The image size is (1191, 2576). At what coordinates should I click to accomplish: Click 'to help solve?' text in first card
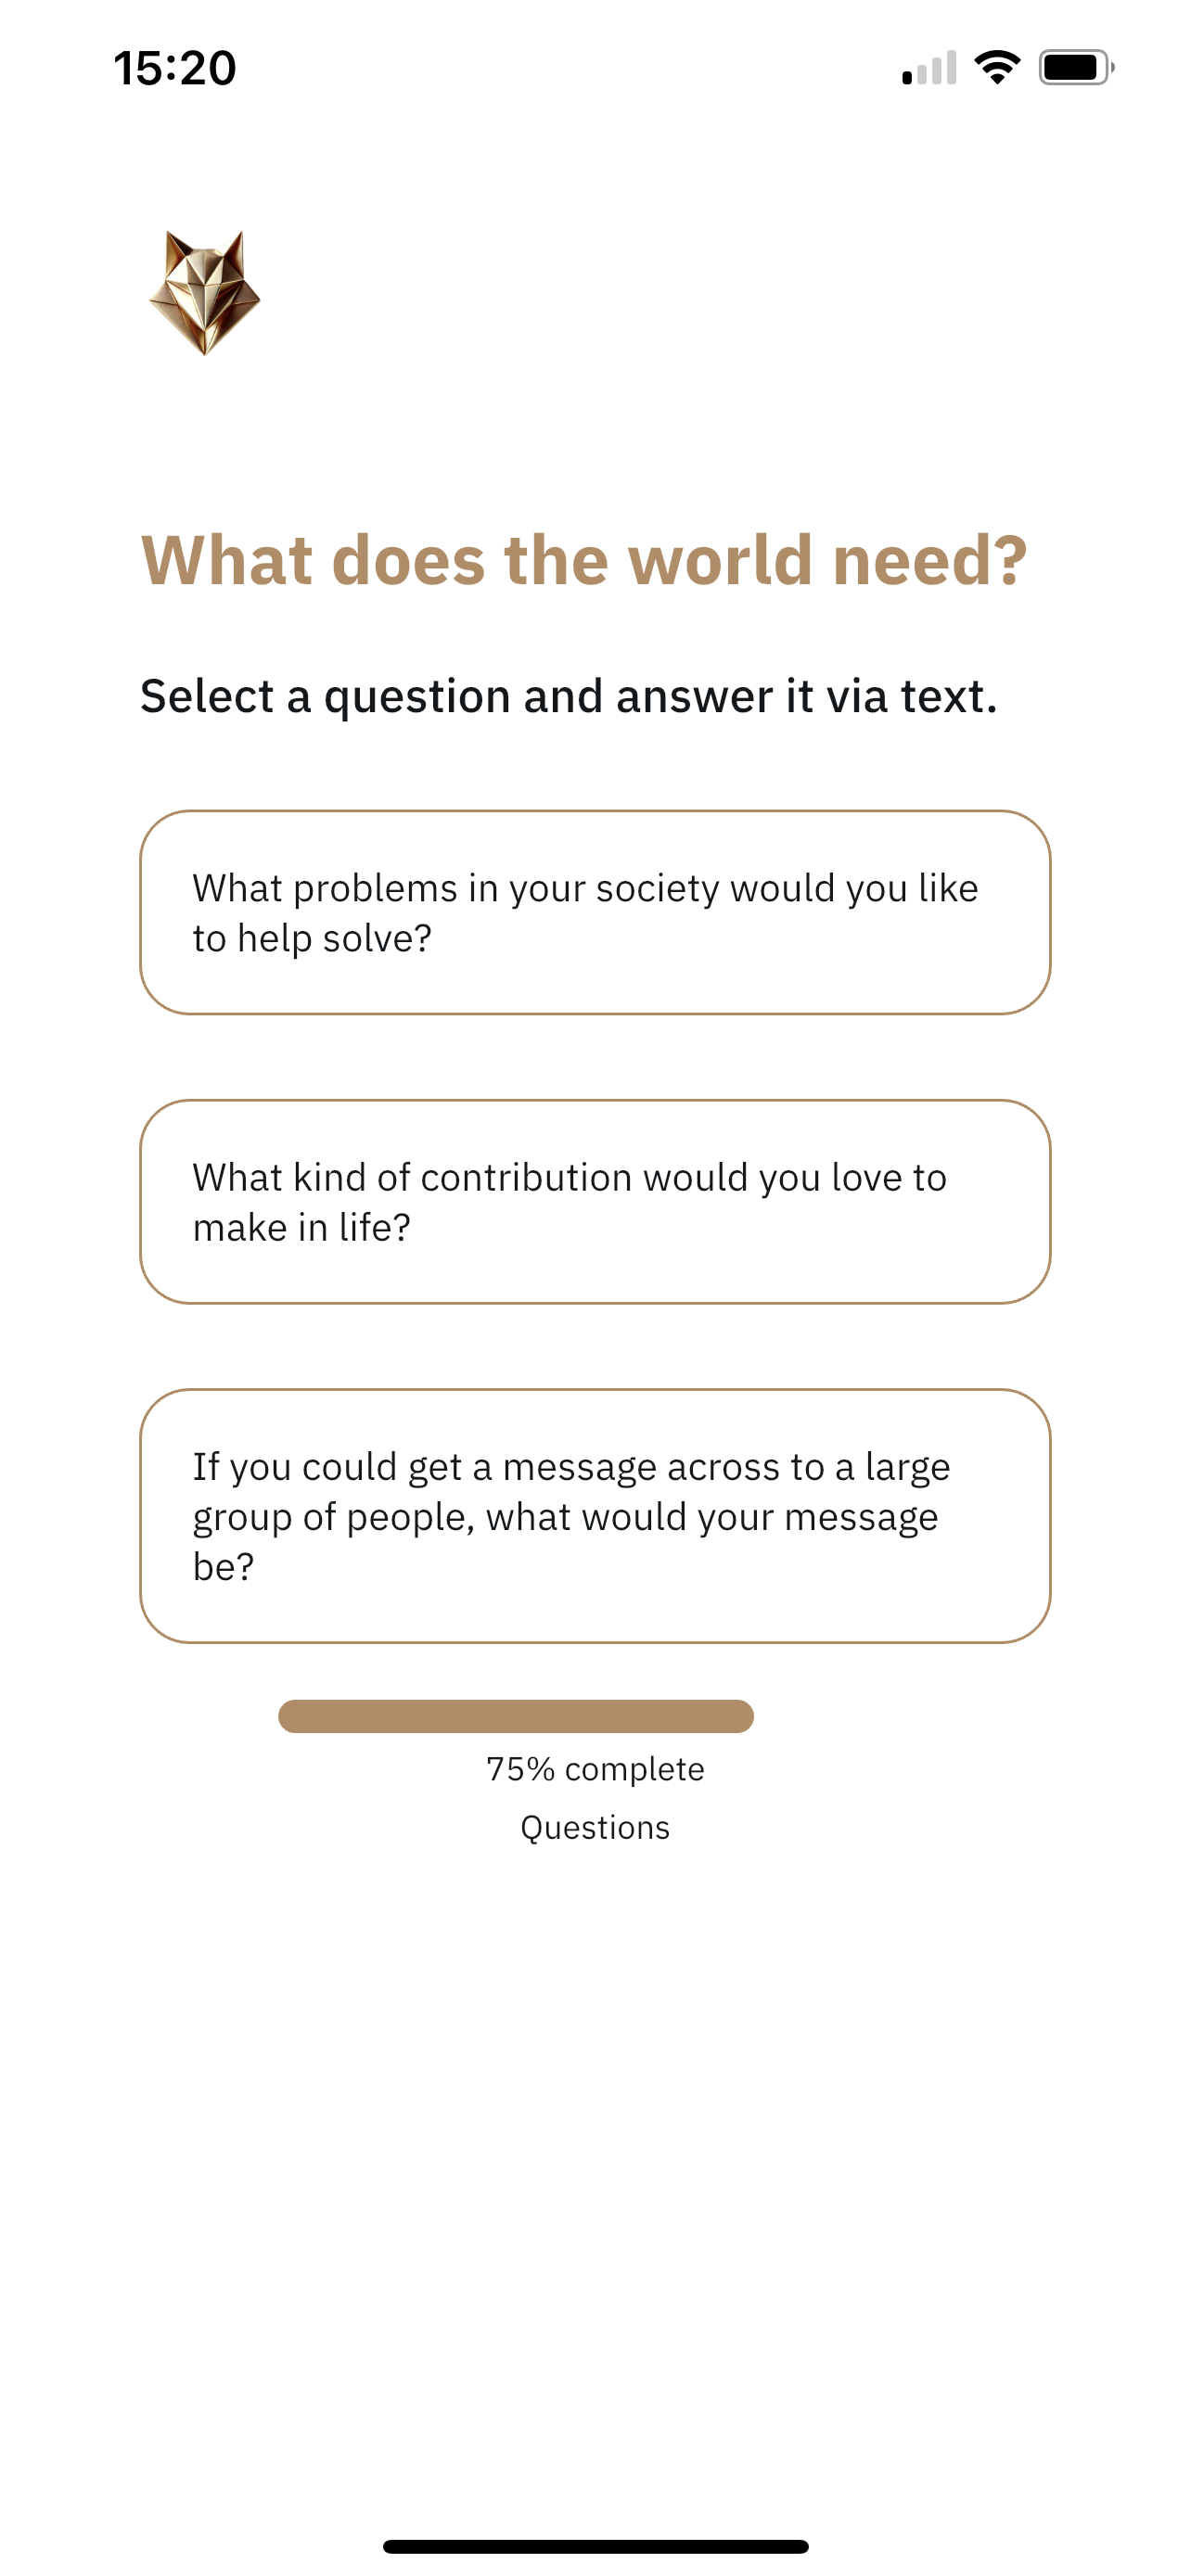312,938
